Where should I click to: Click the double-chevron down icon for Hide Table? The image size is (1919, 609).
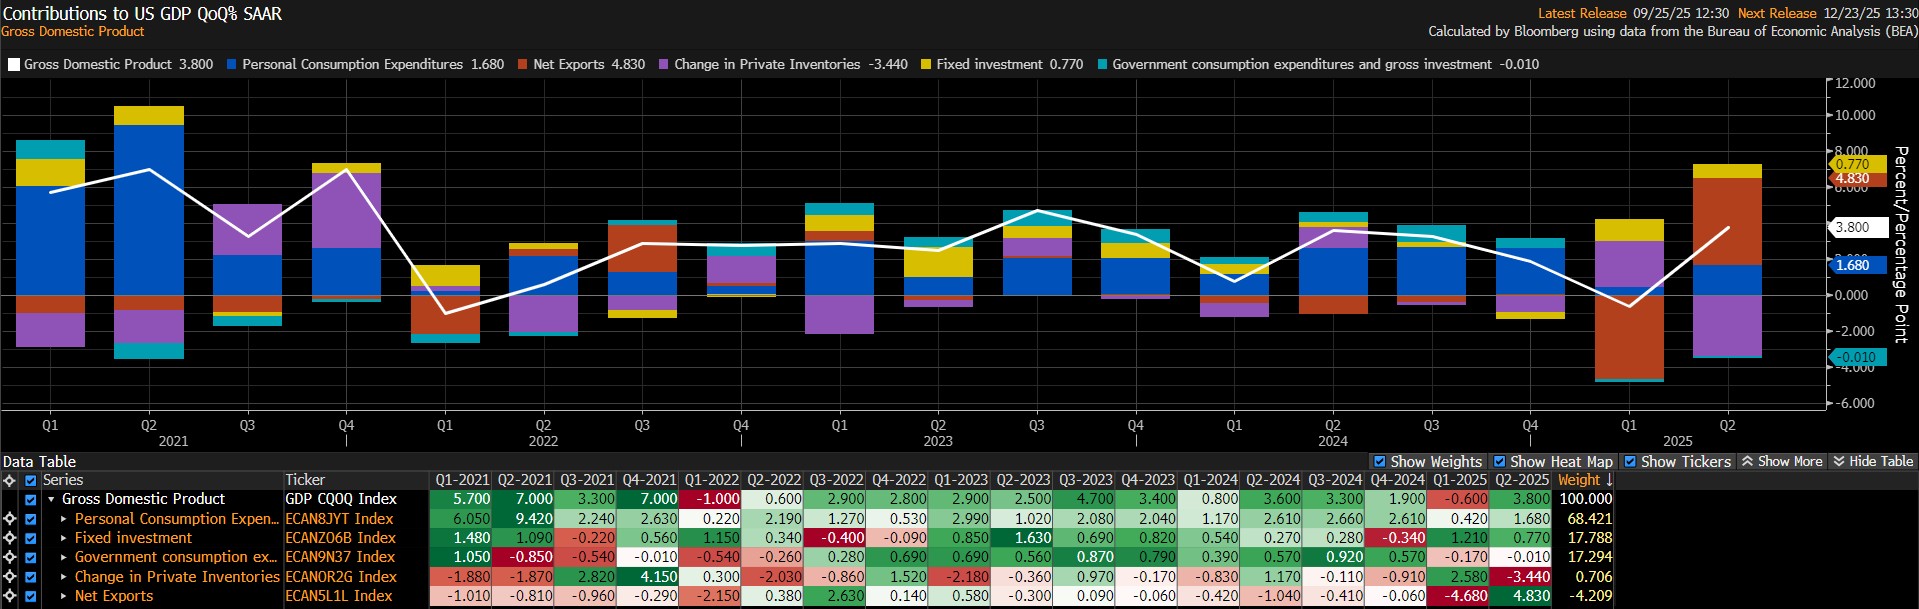coord(1838,462)
